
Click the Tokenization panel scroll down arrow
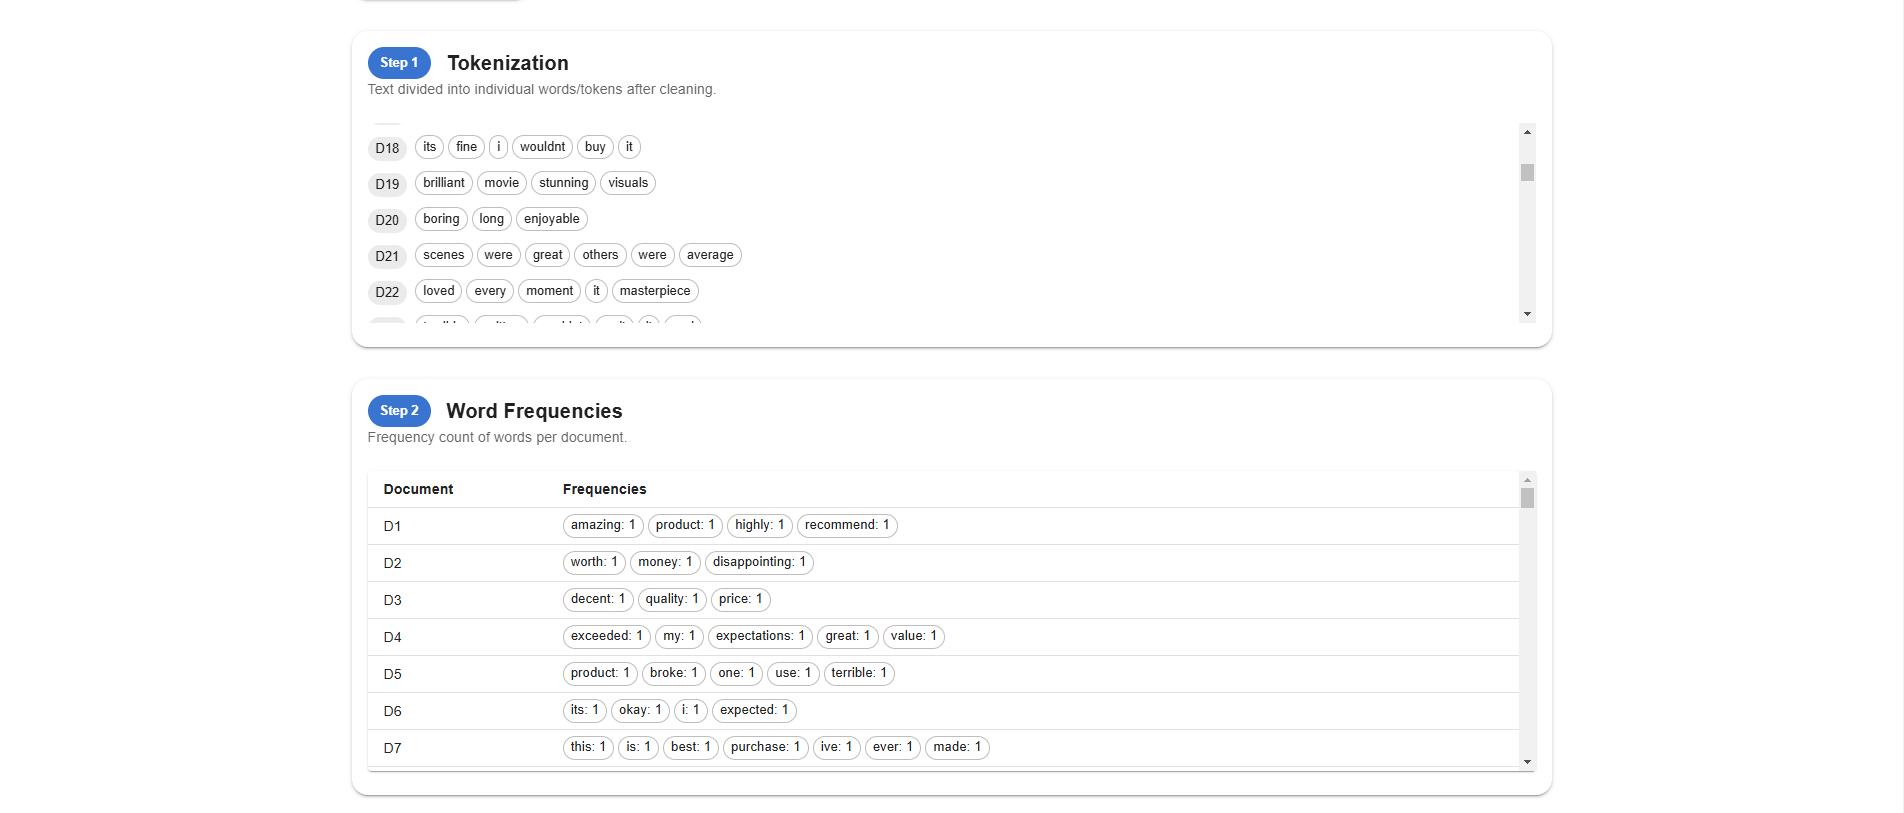click(1527, 314)
